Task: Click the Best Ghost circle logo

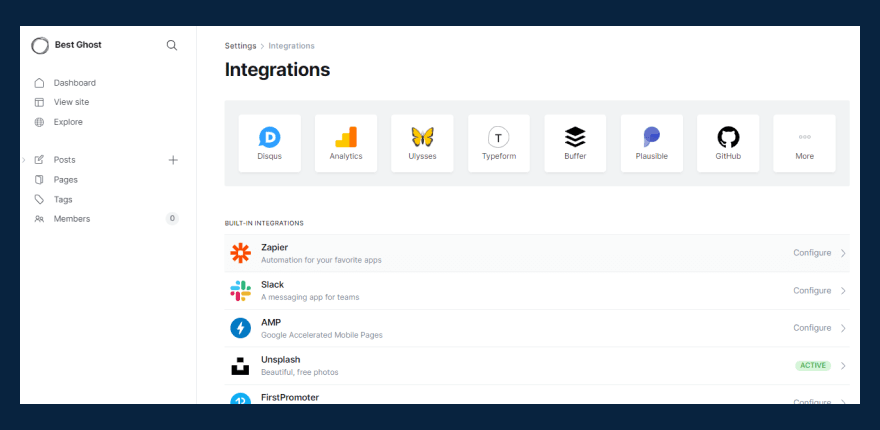Action: tap(40, 45)
